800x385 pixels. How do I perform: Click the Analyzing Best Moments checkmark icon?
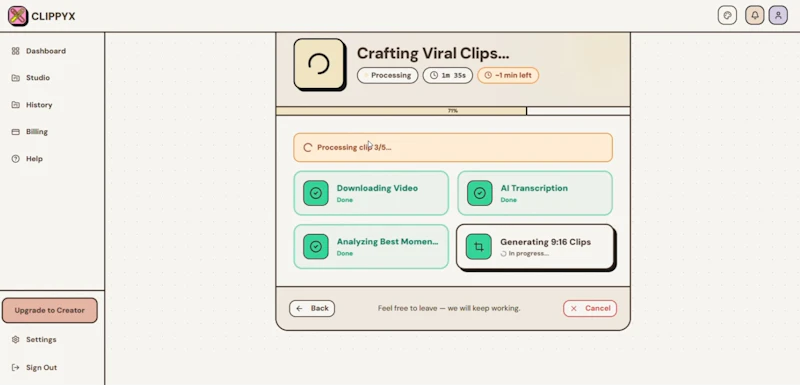pos(316,247)
